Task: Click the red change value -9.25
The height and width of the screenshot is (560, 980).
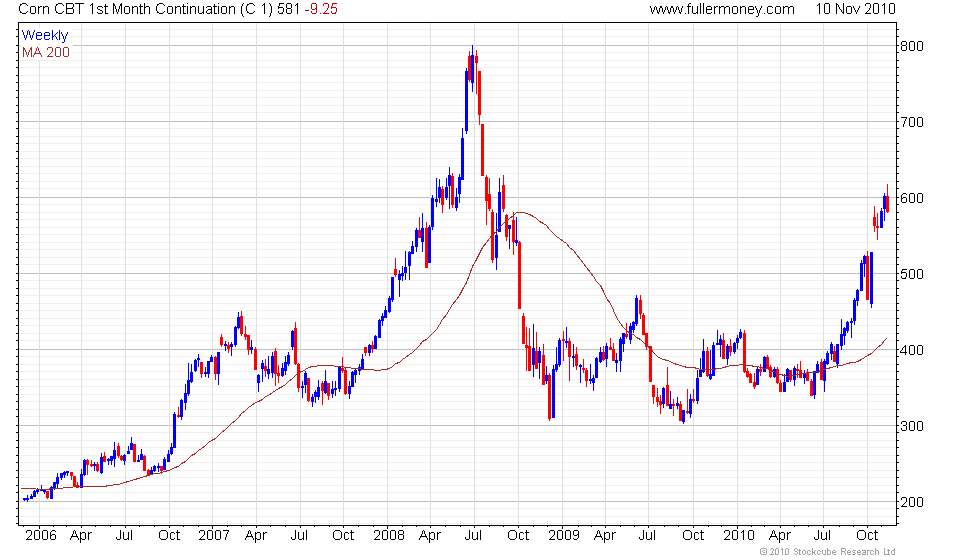Action: tap(321, 9)
